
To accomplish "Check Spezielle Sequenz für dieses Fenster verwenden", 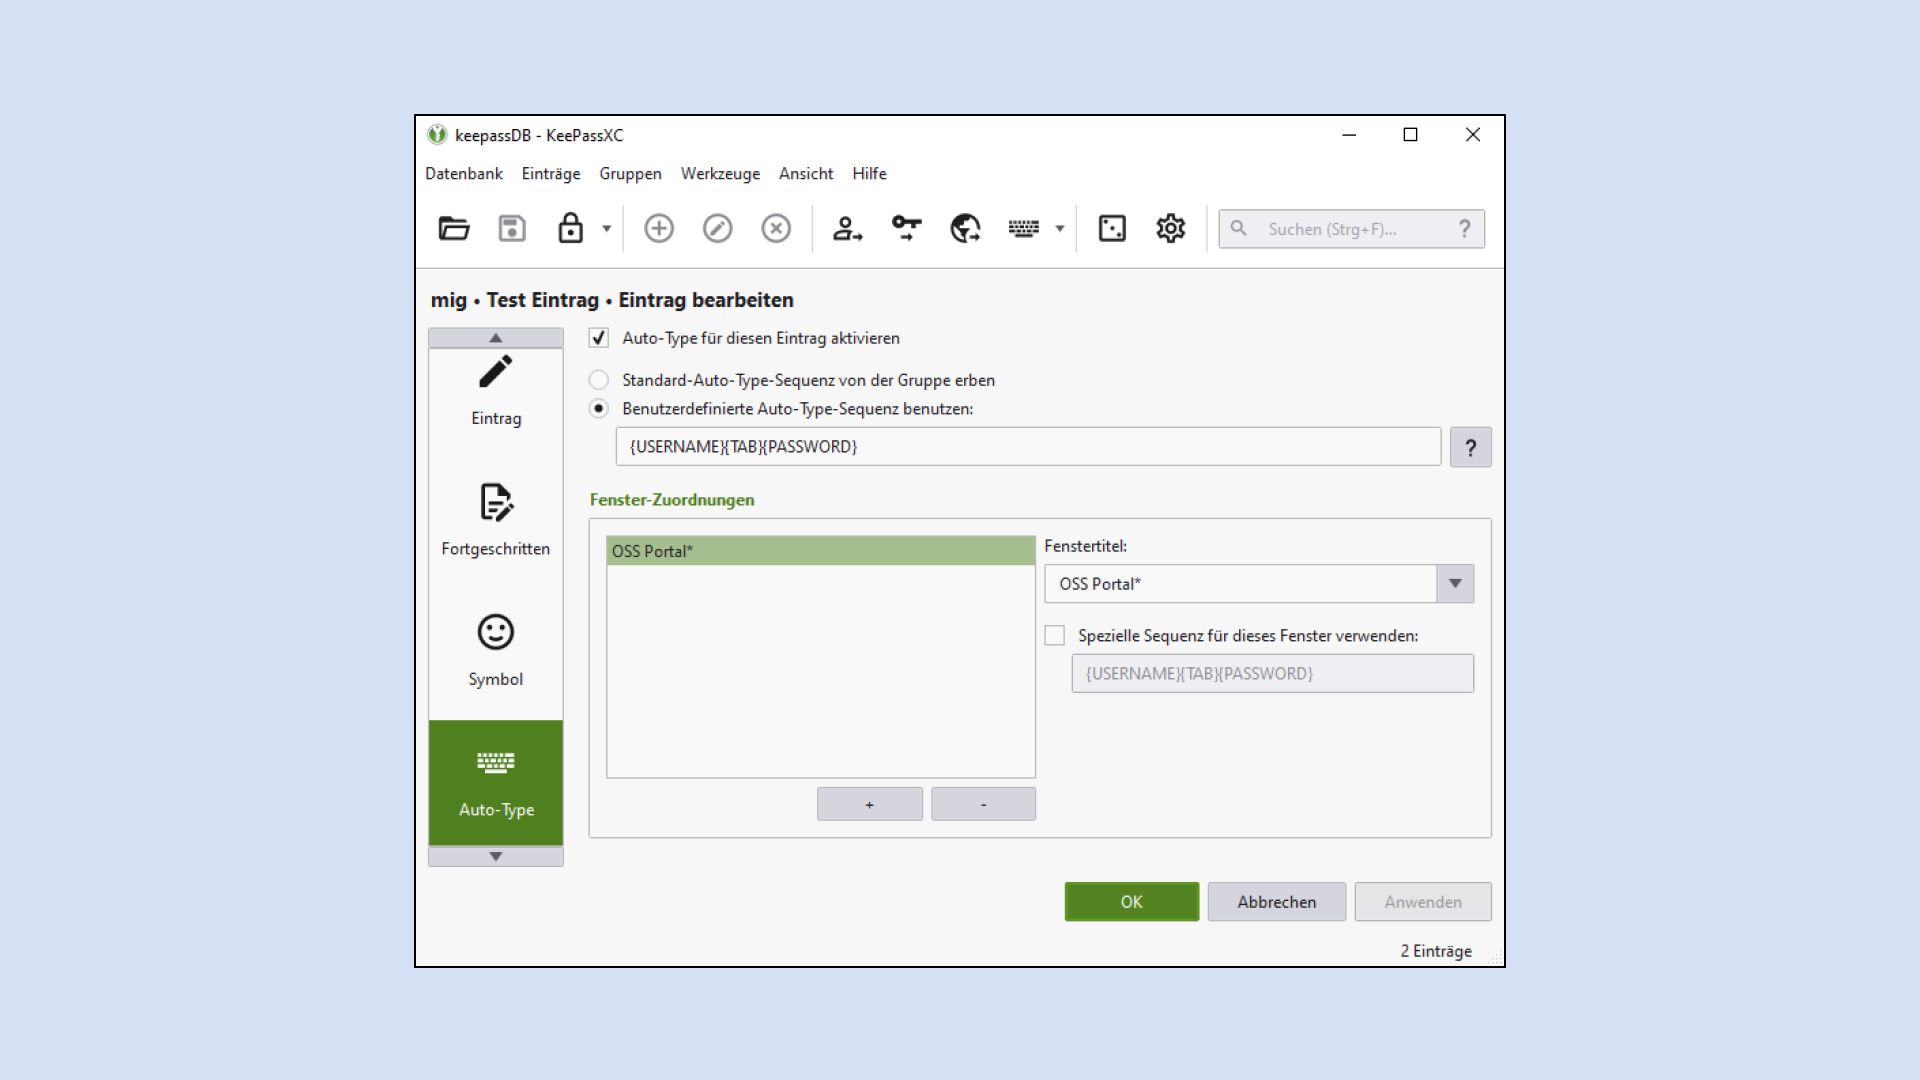I will (1056, 634).
